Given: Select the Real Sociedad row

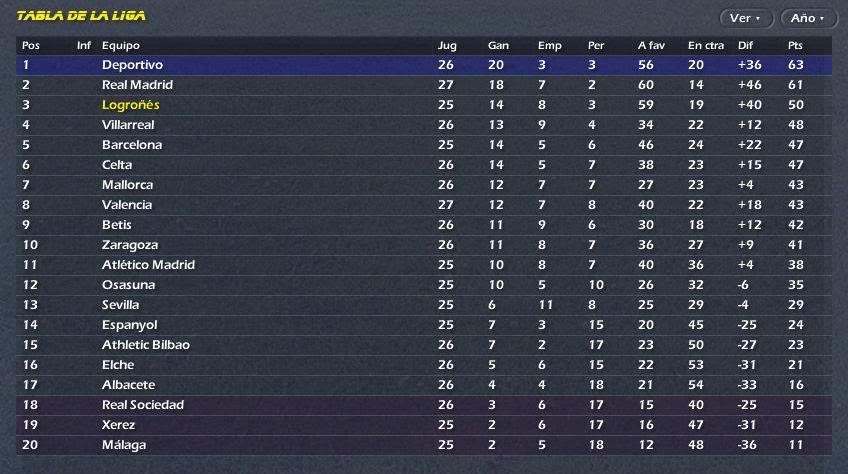Looking at the screenshot, I should coord(424,405).
